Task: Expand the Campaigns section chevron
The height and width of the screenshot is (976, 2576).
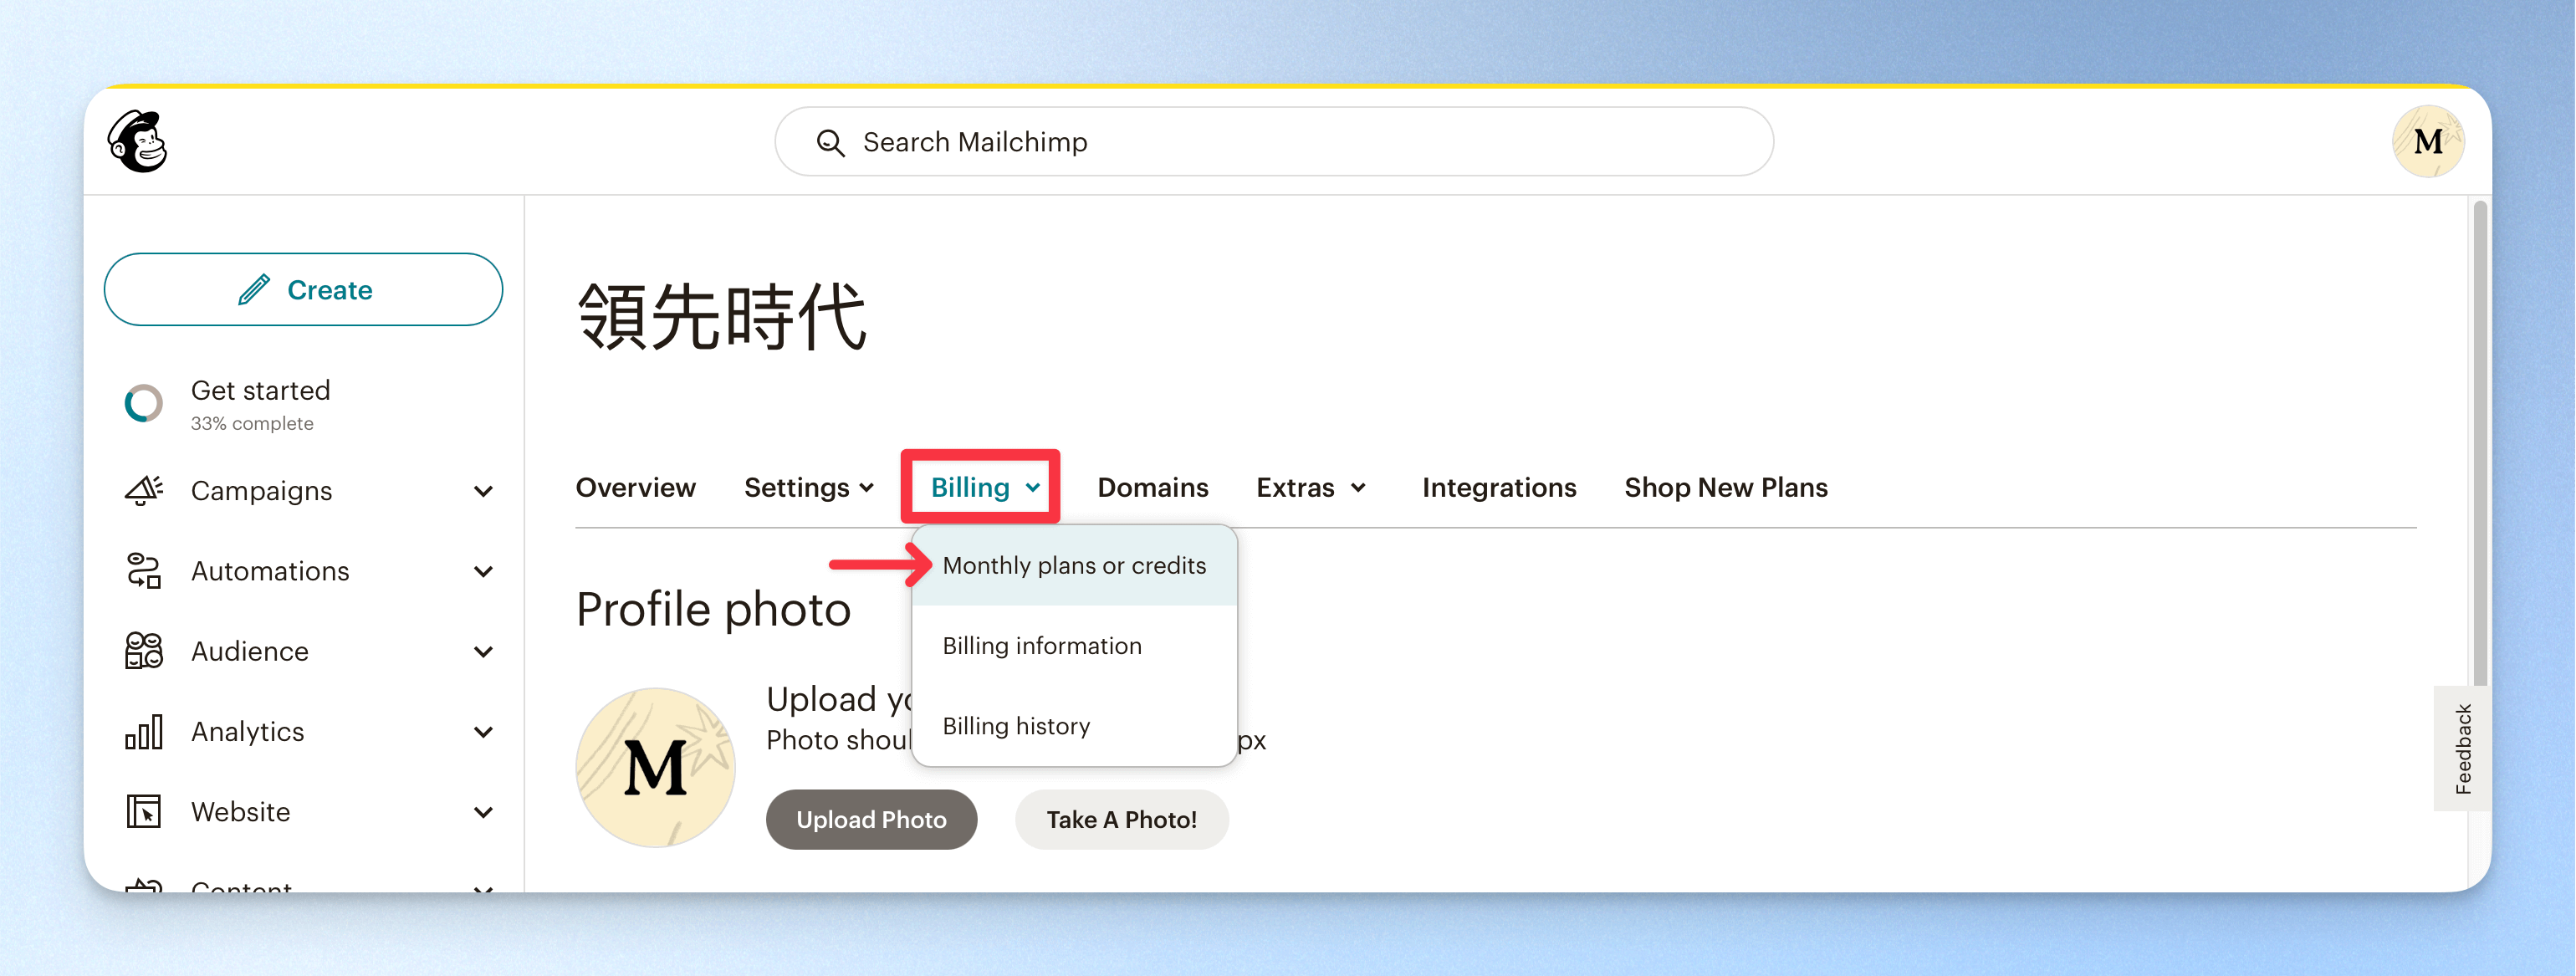Action: pyautogui.click(x=483, y=491)
